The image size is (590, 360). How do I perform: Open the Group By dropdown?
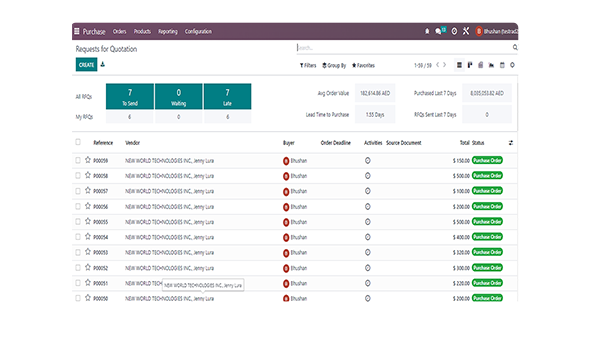334,65
